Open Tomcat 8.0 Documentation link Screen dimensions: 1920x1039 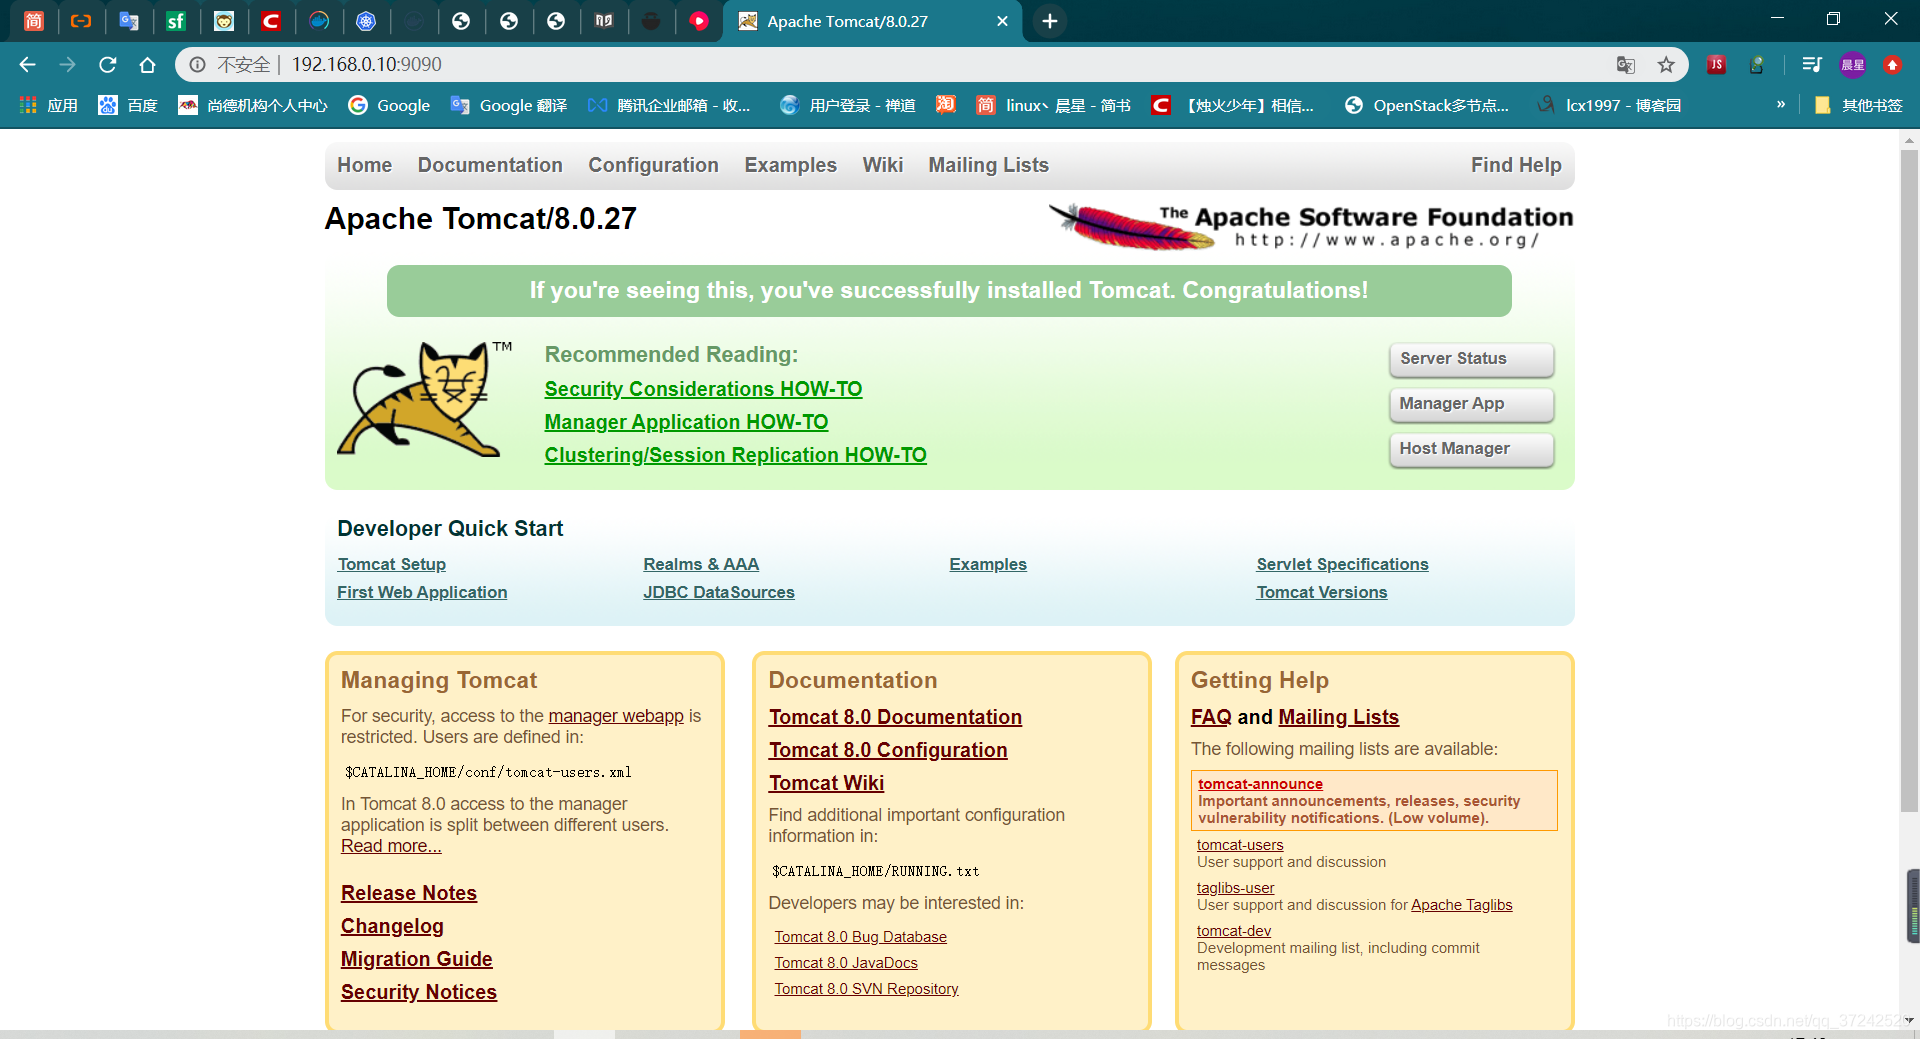[x=895, y=717]
